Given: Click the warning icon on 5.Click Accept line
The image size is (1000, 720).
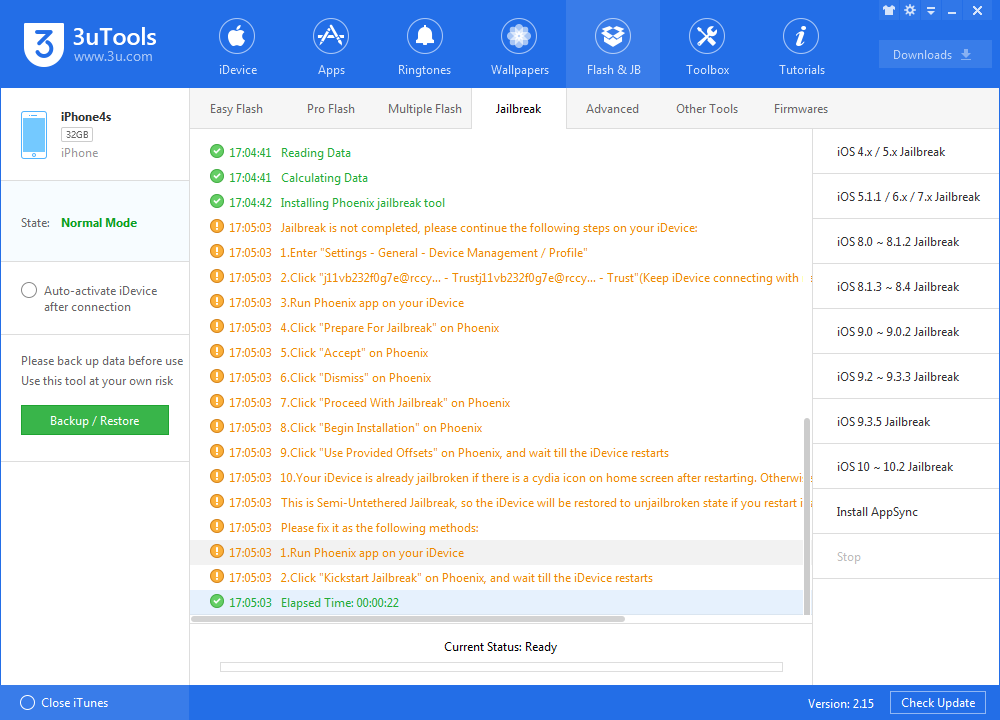Looking at the screenshot, I should coord(217,351).
